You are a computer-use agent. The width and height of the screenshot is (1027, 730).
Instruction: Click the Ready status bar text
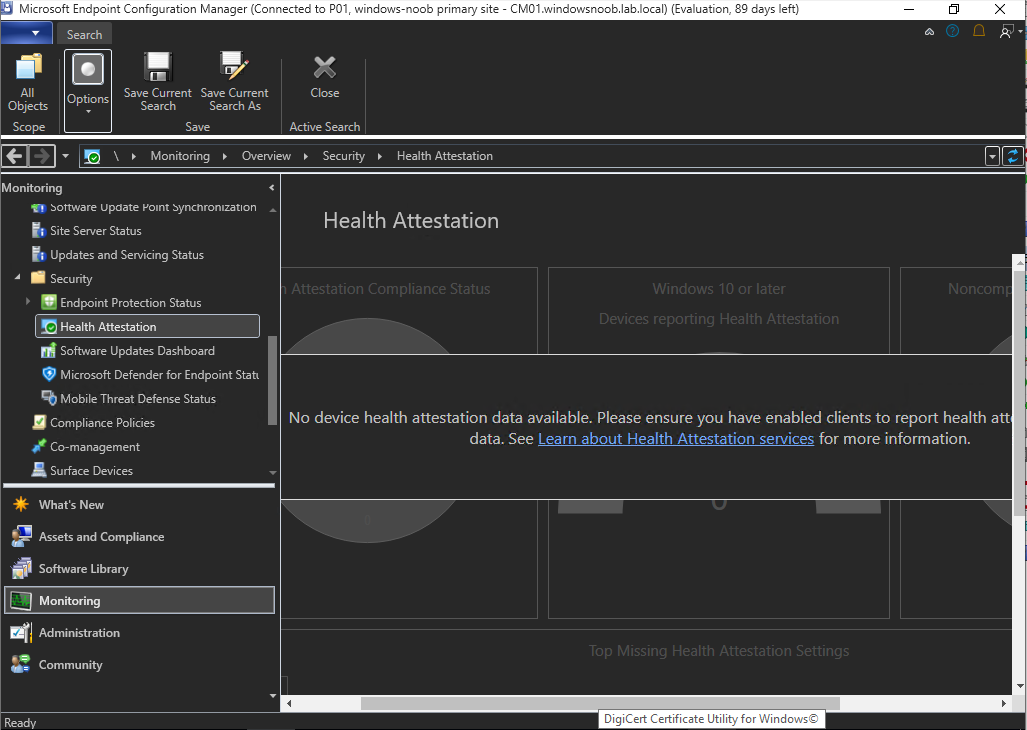click(20, 722)
